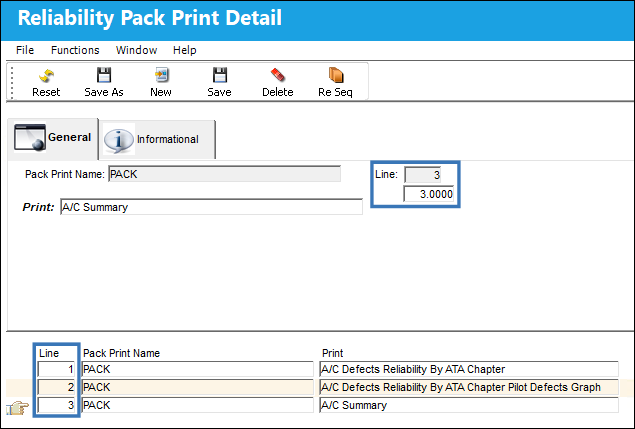Click the Save As floppy icon
This screenshot has width=635, height=429.
point(104,75)
